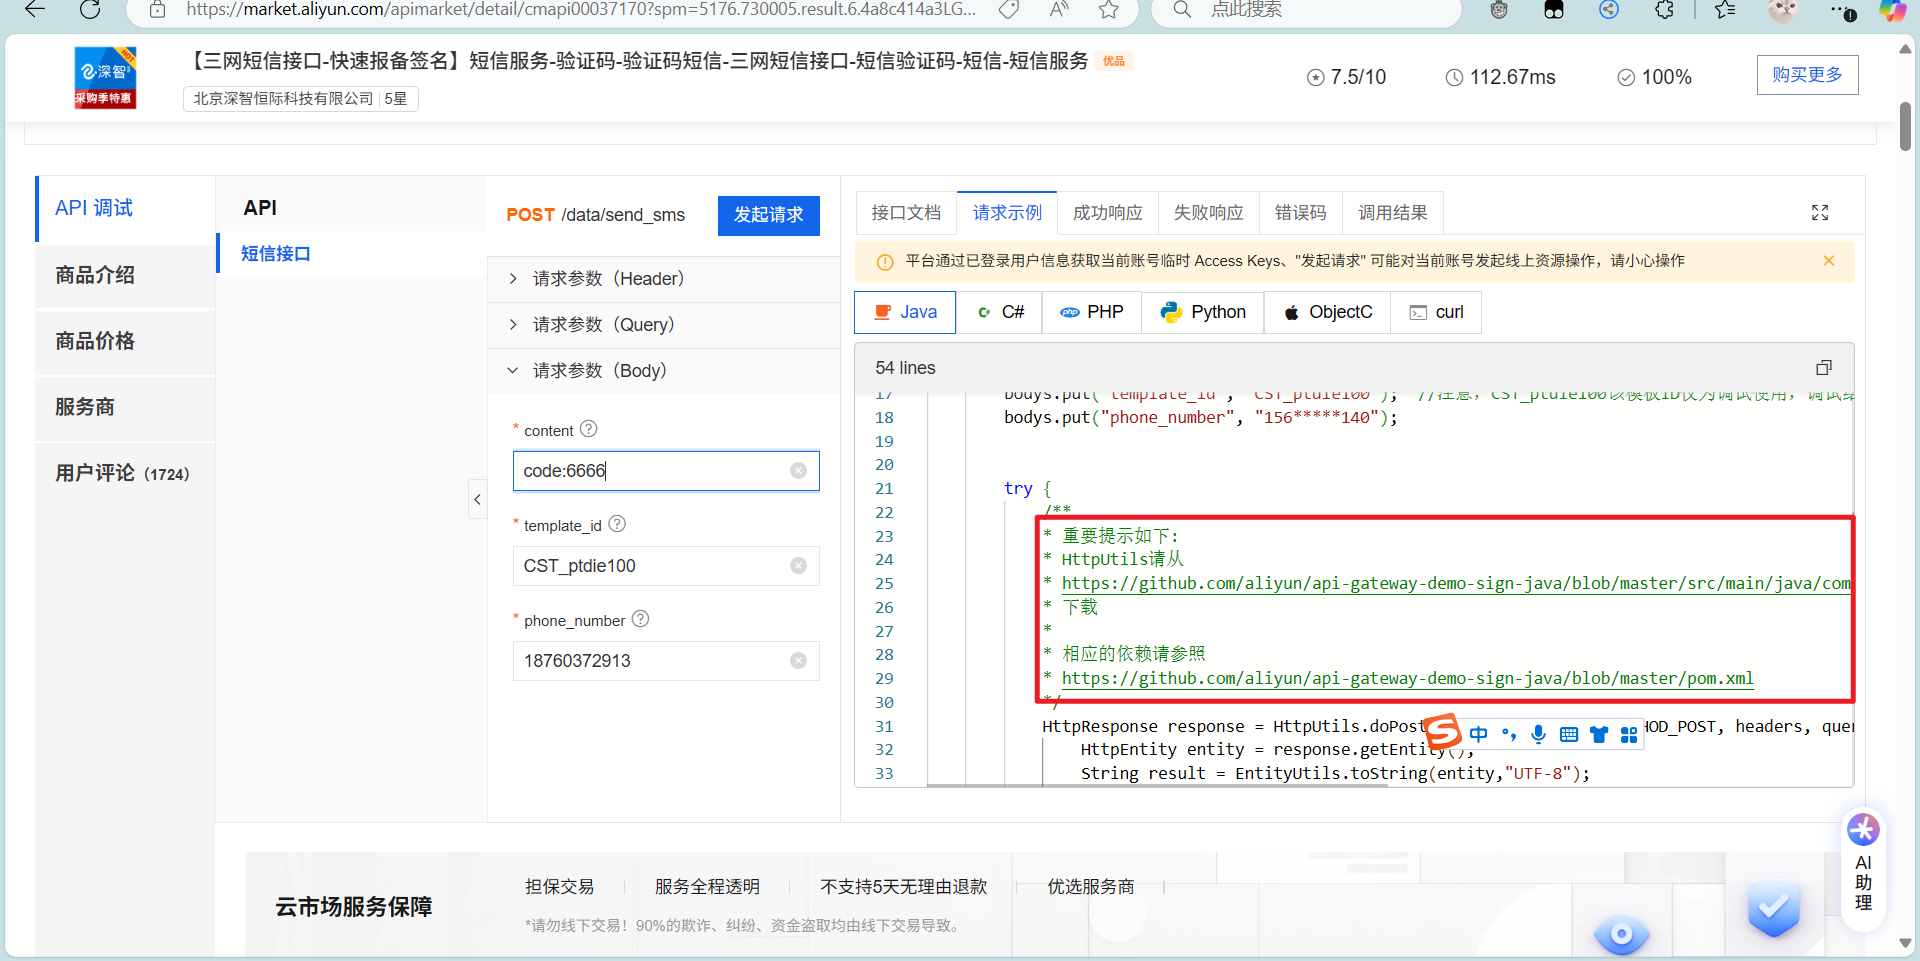Reload the page with refresh icon

point(90,9)
